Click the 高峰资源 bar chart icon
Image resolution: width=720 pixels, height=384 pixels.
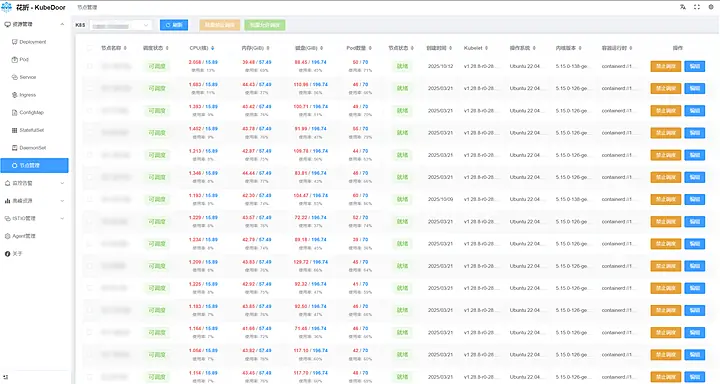[7, 201]
